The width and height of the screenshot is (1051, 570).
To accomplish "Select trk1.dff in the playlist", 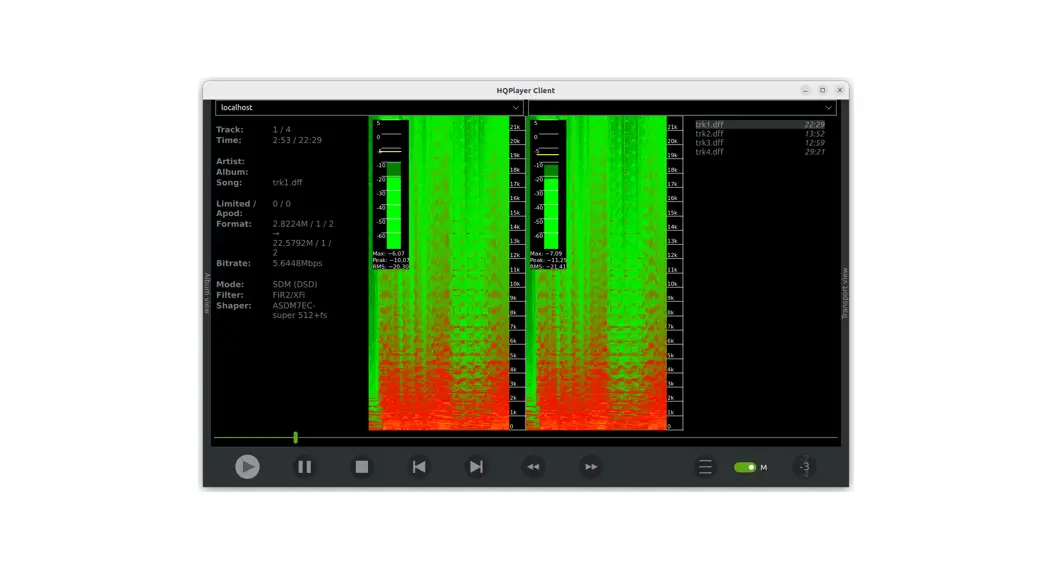I will coord(760,125).
